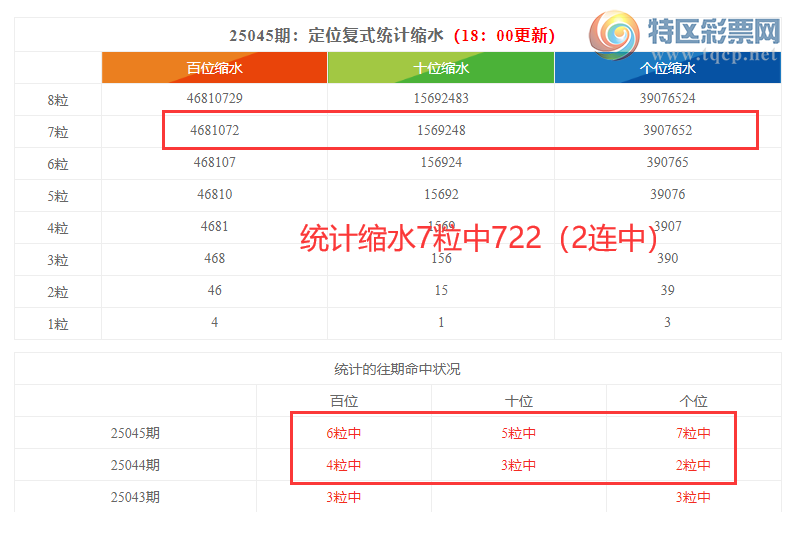This screenshot has height=546, width=790.
Task: Click the 6粒 tens value 156924
Action: coord(441,163)
